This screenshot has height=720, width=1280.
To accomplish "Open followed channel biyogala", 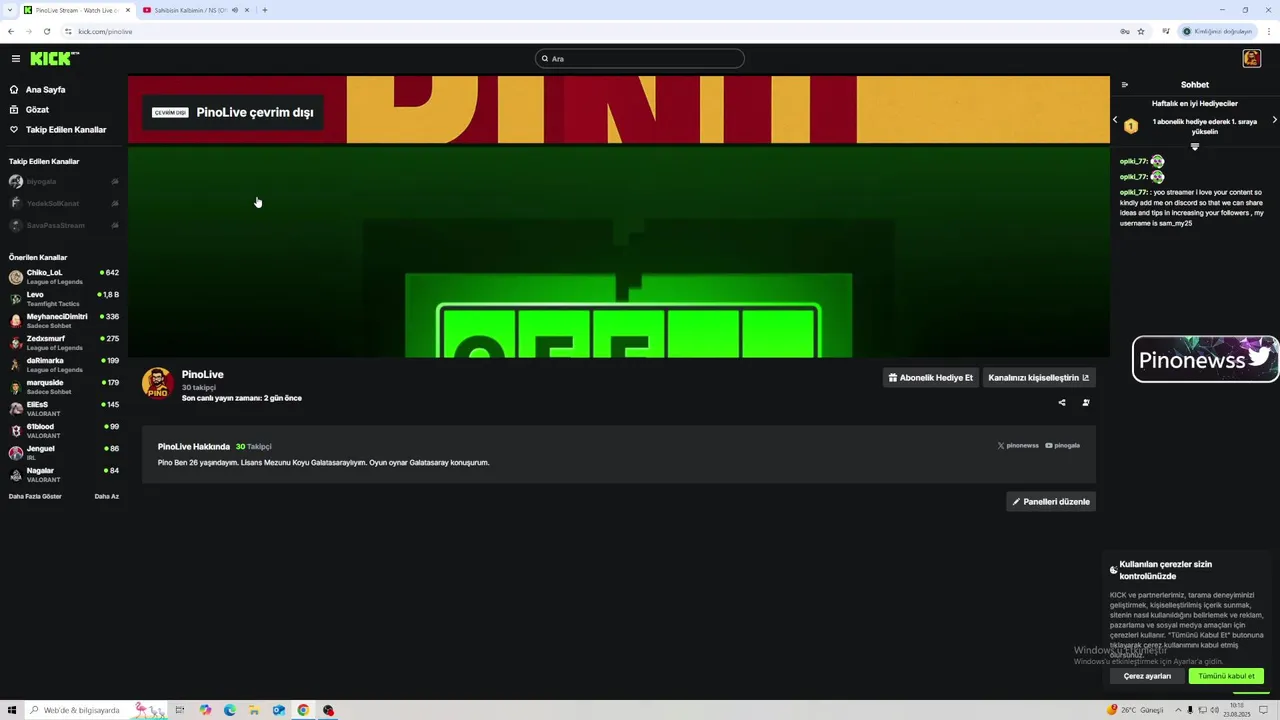I will [64, 182].
